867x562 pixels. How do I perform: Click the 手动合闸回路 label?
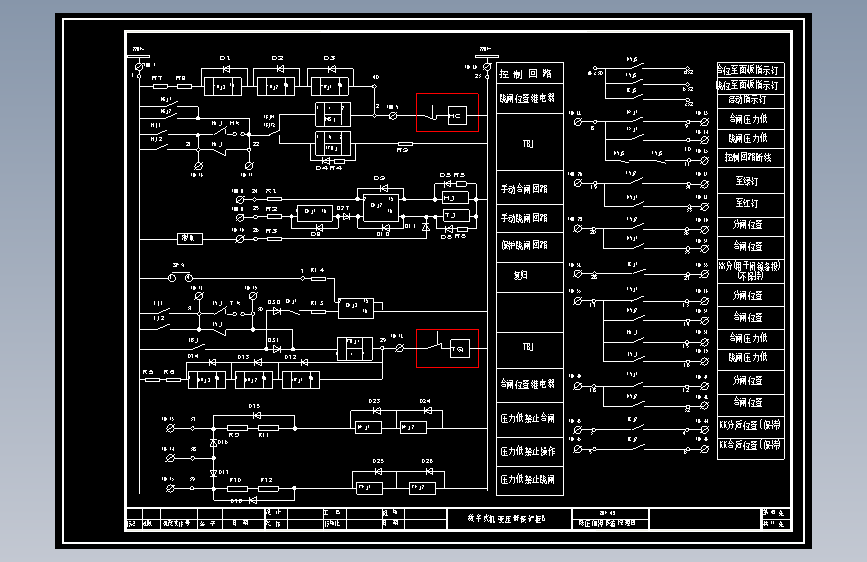524,189
